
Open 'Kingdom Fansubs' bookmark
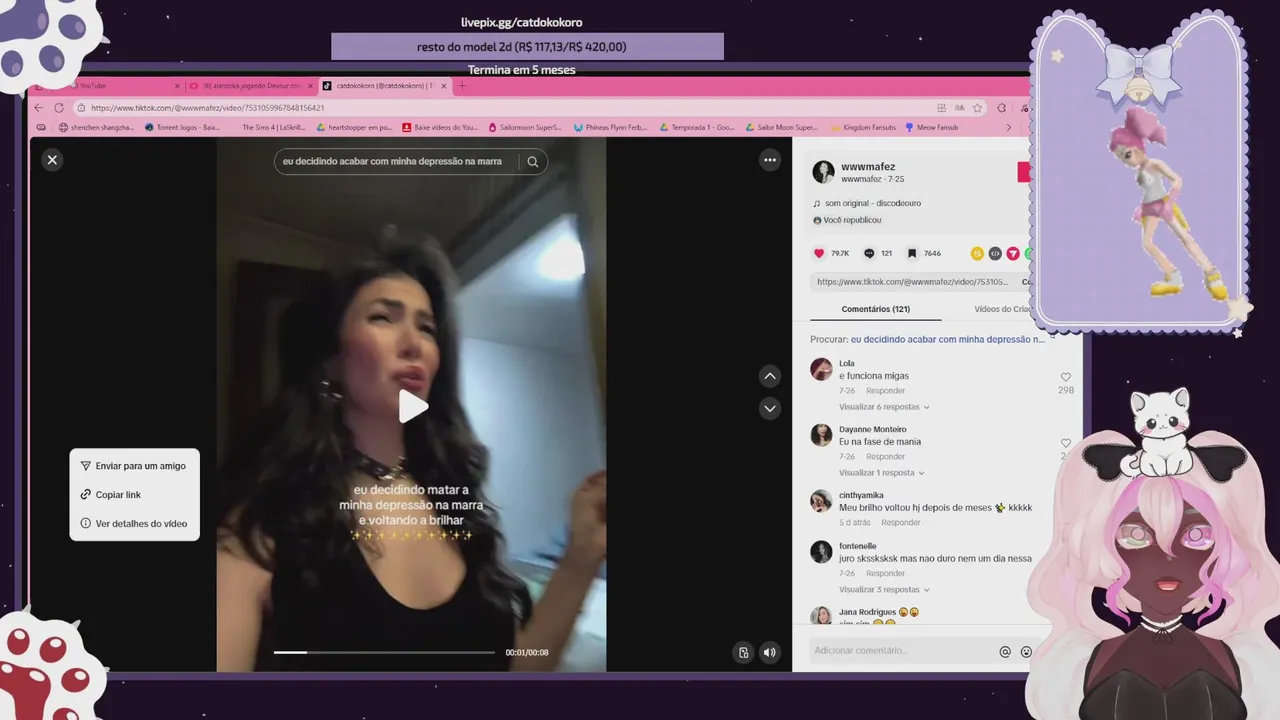(863, 127)
